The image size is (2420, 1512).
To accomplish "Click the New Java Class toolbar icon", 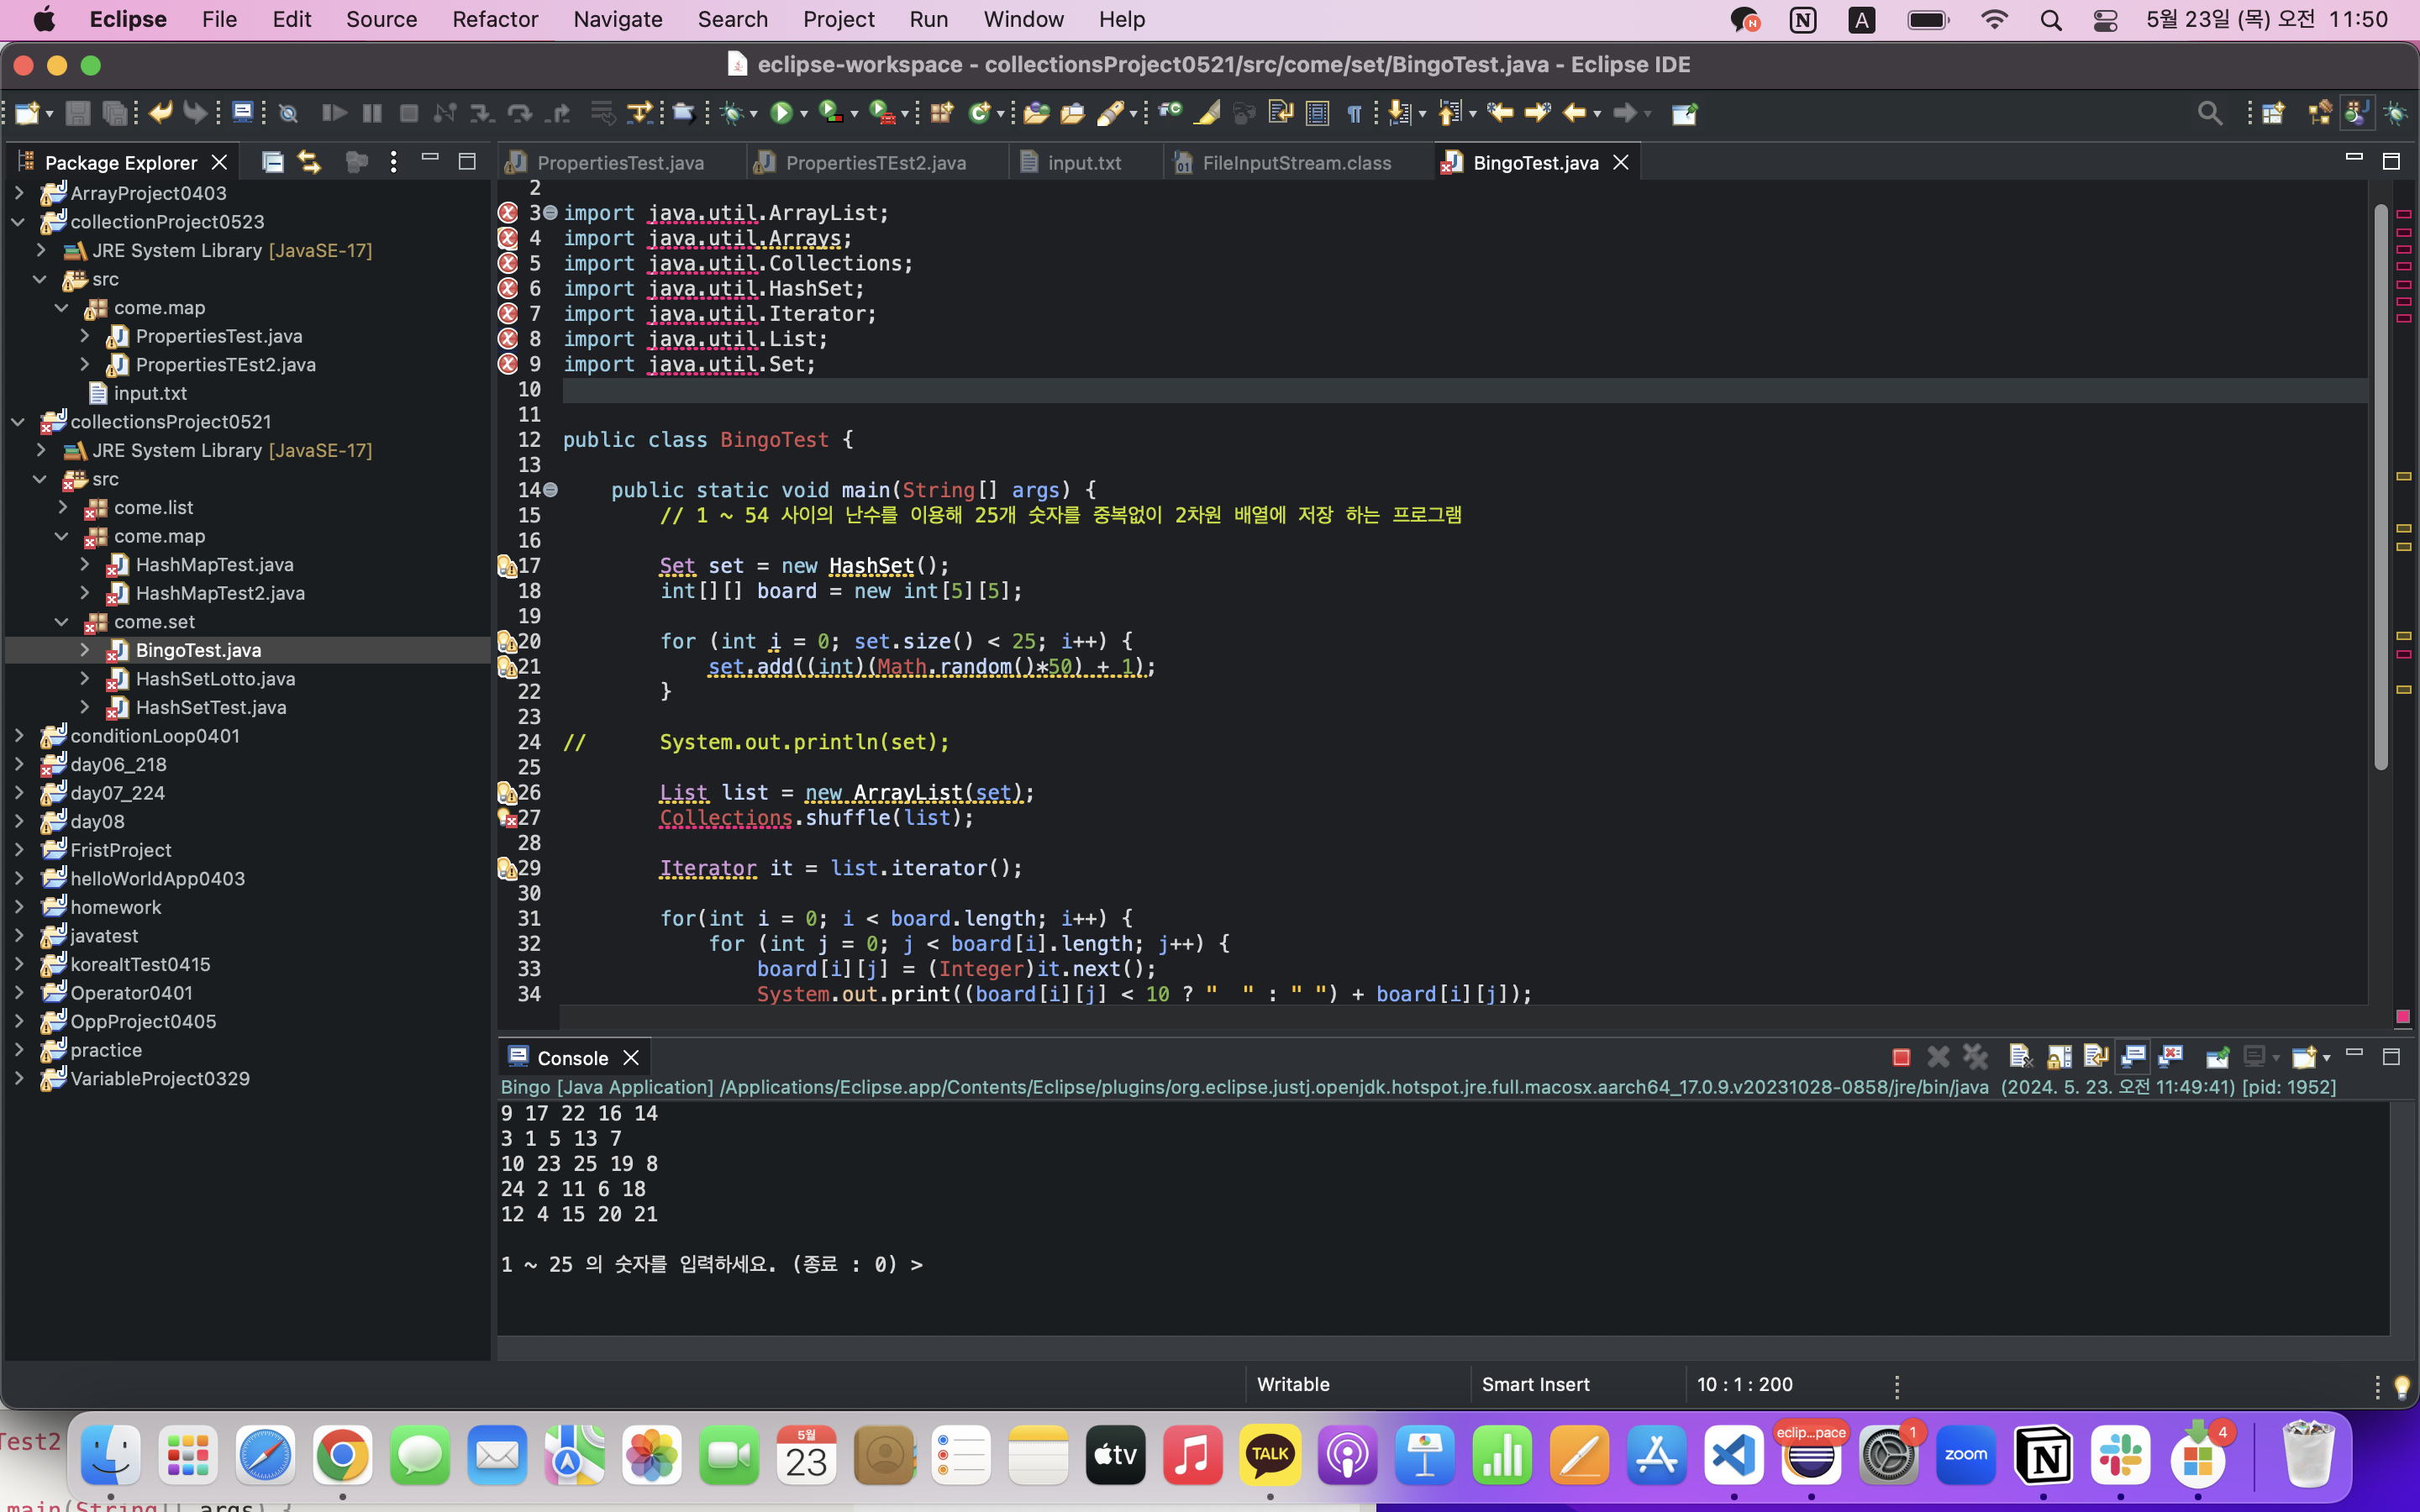I will 980,113.
